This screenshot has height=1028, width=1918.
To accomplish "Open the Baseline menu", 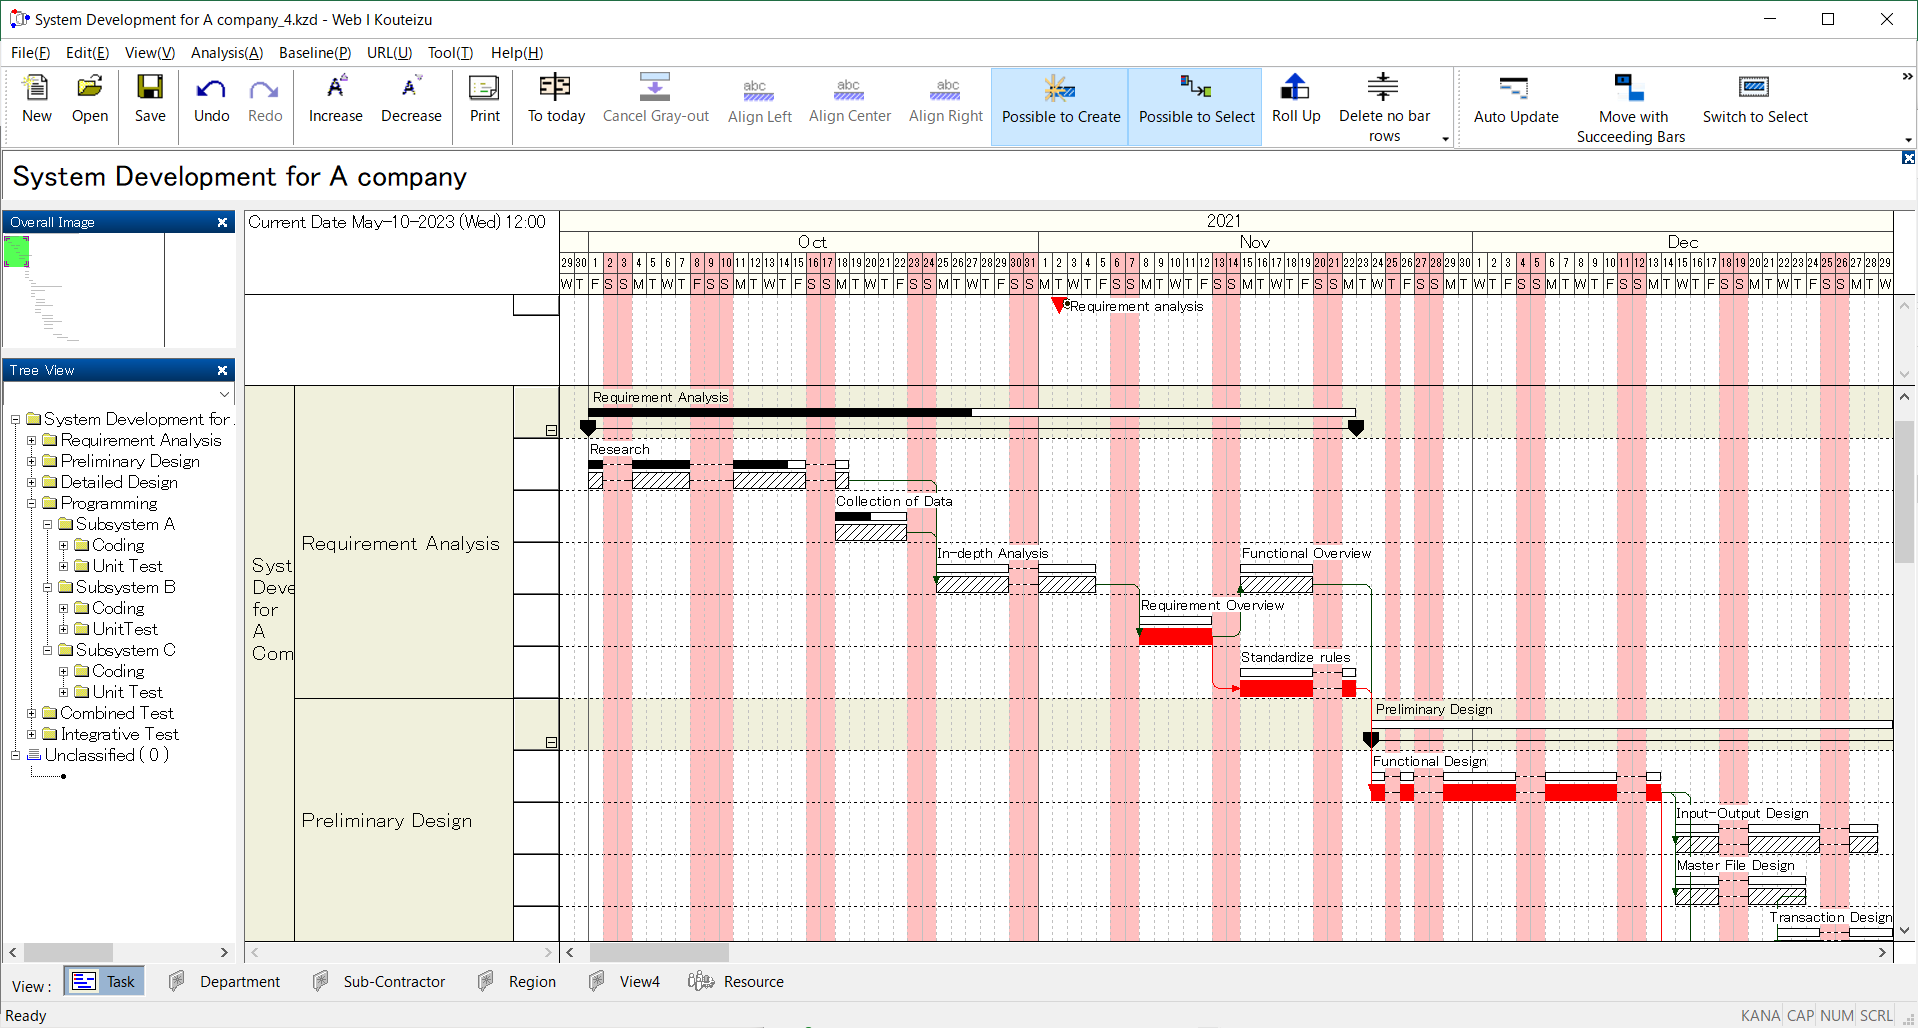I will tap(314, 53).
